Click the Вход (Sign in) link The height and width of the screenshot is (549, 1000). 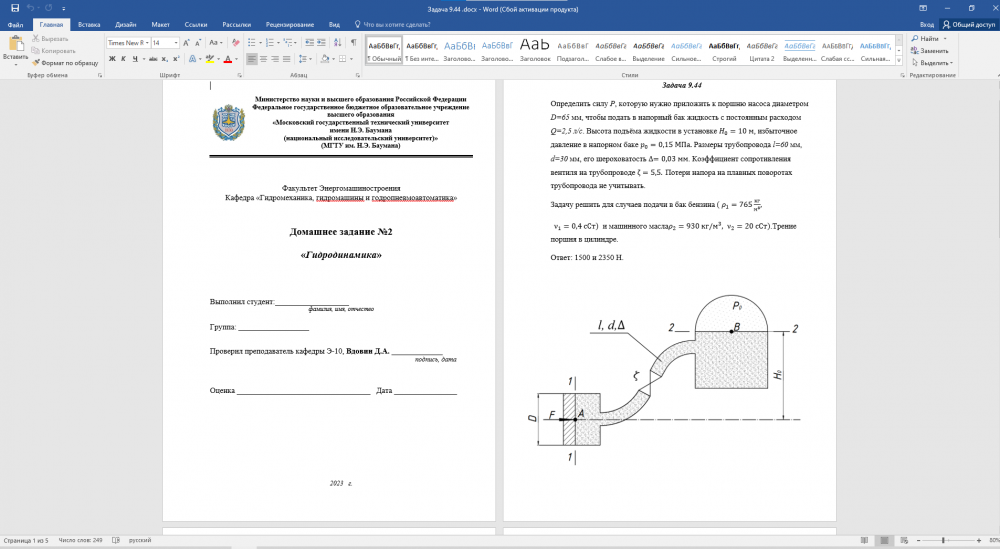(927, 25)
